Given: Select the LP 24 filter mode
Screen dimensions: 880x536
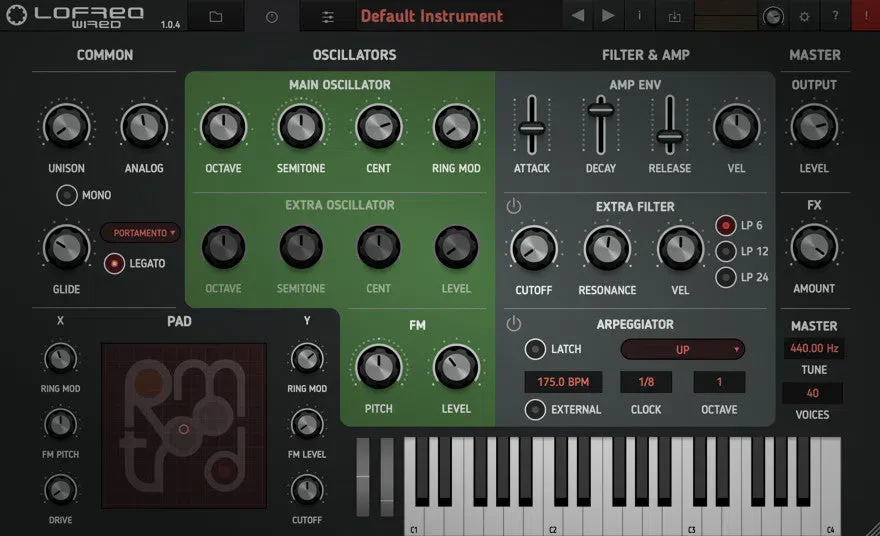Looking at the screenshot, I should pyautogui.click(x=726, y=277).
